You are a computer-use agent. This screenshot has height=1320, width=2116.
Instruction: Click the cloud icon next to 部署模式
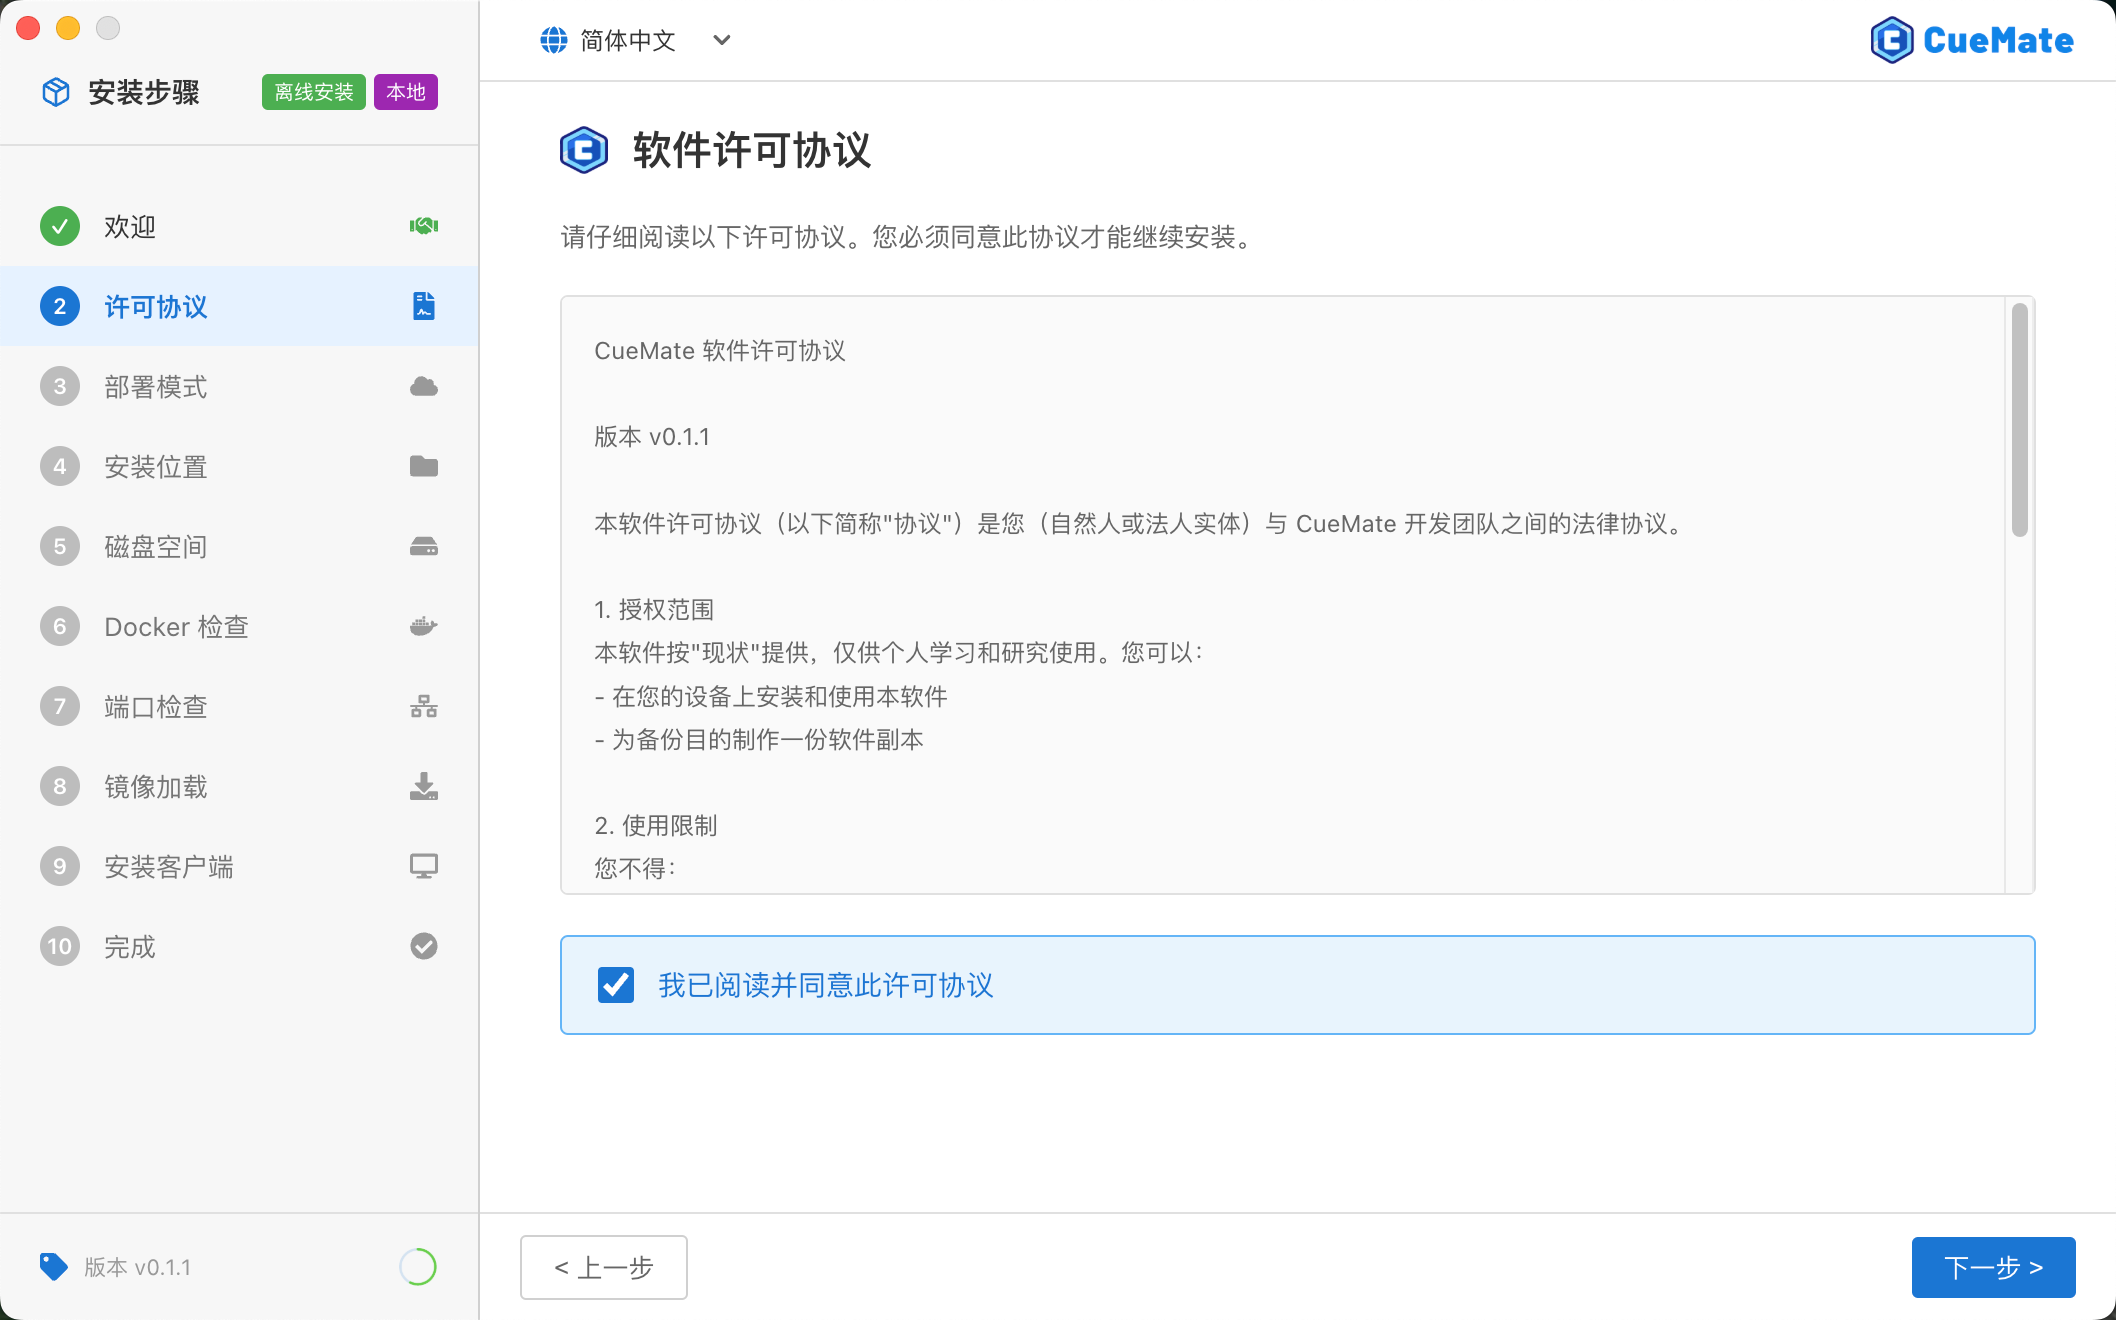pos(423,386)
